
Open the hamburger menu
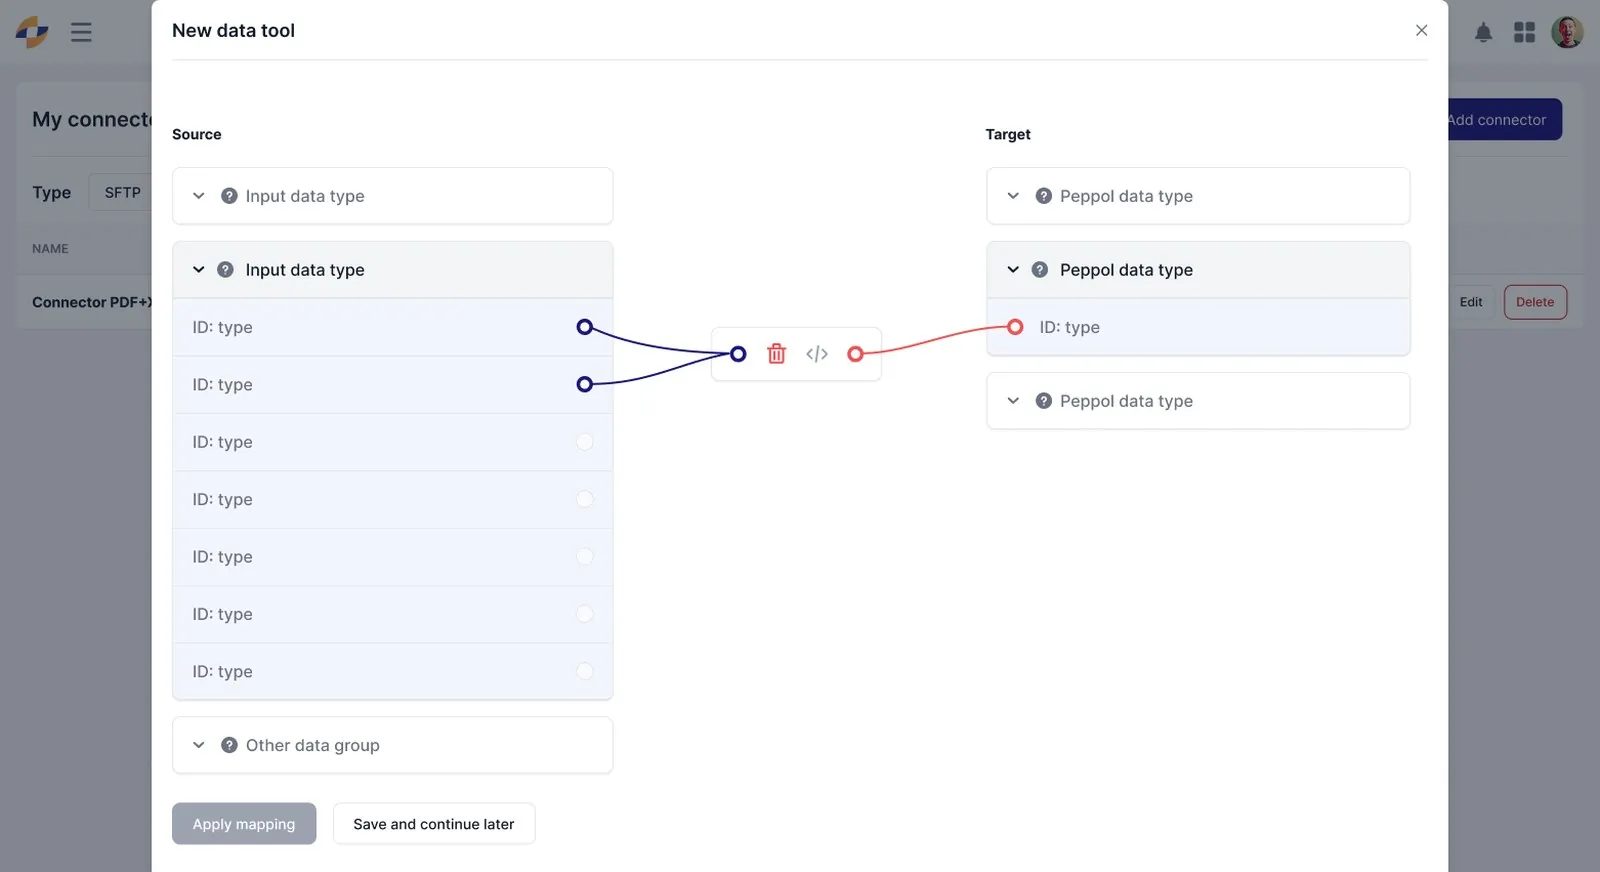(x=81, y=32)
